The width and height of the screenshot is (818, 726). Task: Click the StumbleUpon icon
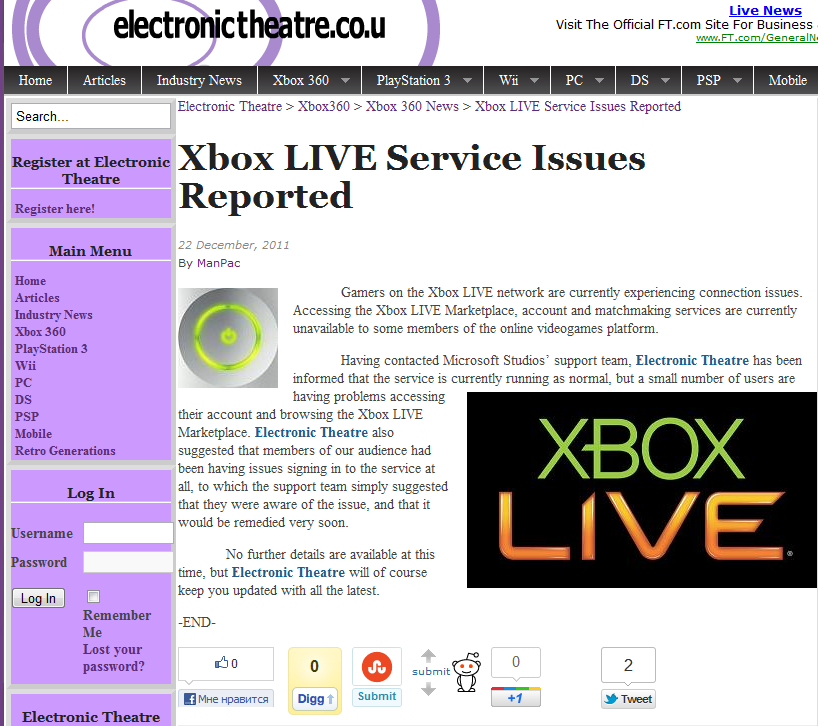377,666
